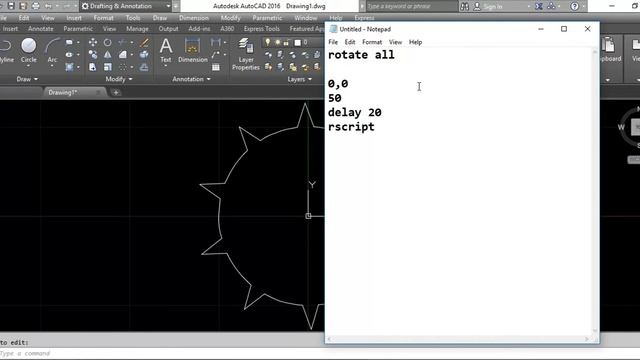The height and width of the screenshot is (360, 640).
Task: Open the AutoCAD Modify menu
Action: [231, 18]
